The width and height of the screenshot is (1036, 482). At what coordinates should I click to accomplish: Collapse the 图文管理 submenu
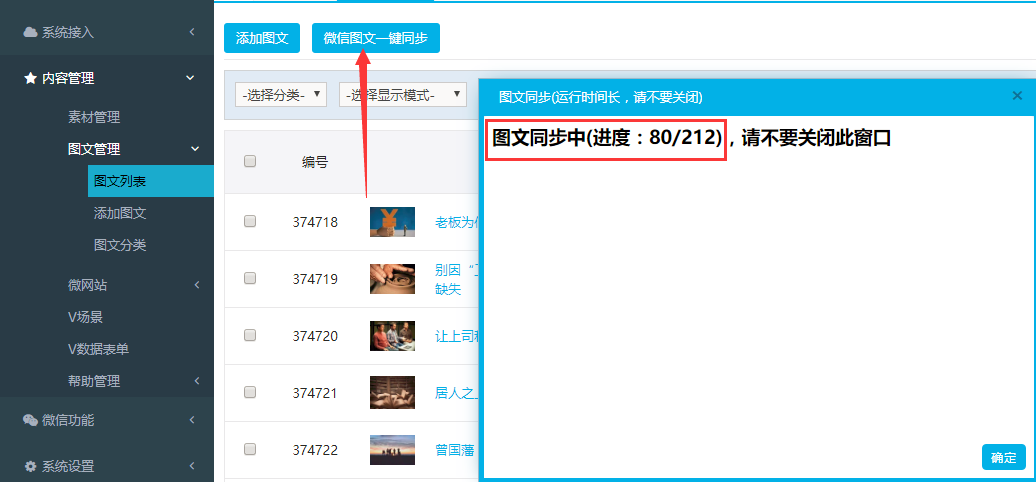(194, 149)
